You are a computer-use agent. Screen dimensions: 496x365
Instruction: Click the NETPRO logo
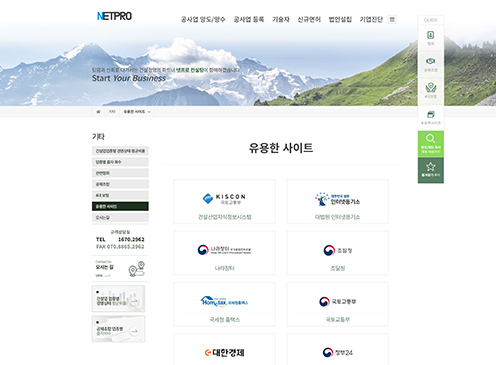[x=114, y=16]
